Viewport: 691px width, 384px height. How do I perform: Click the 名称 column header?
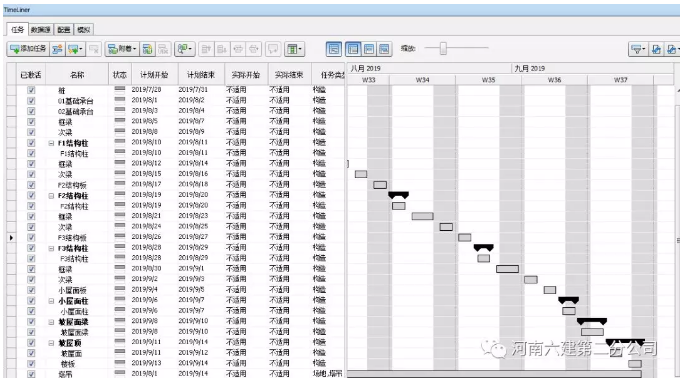[x=77, y=75]
